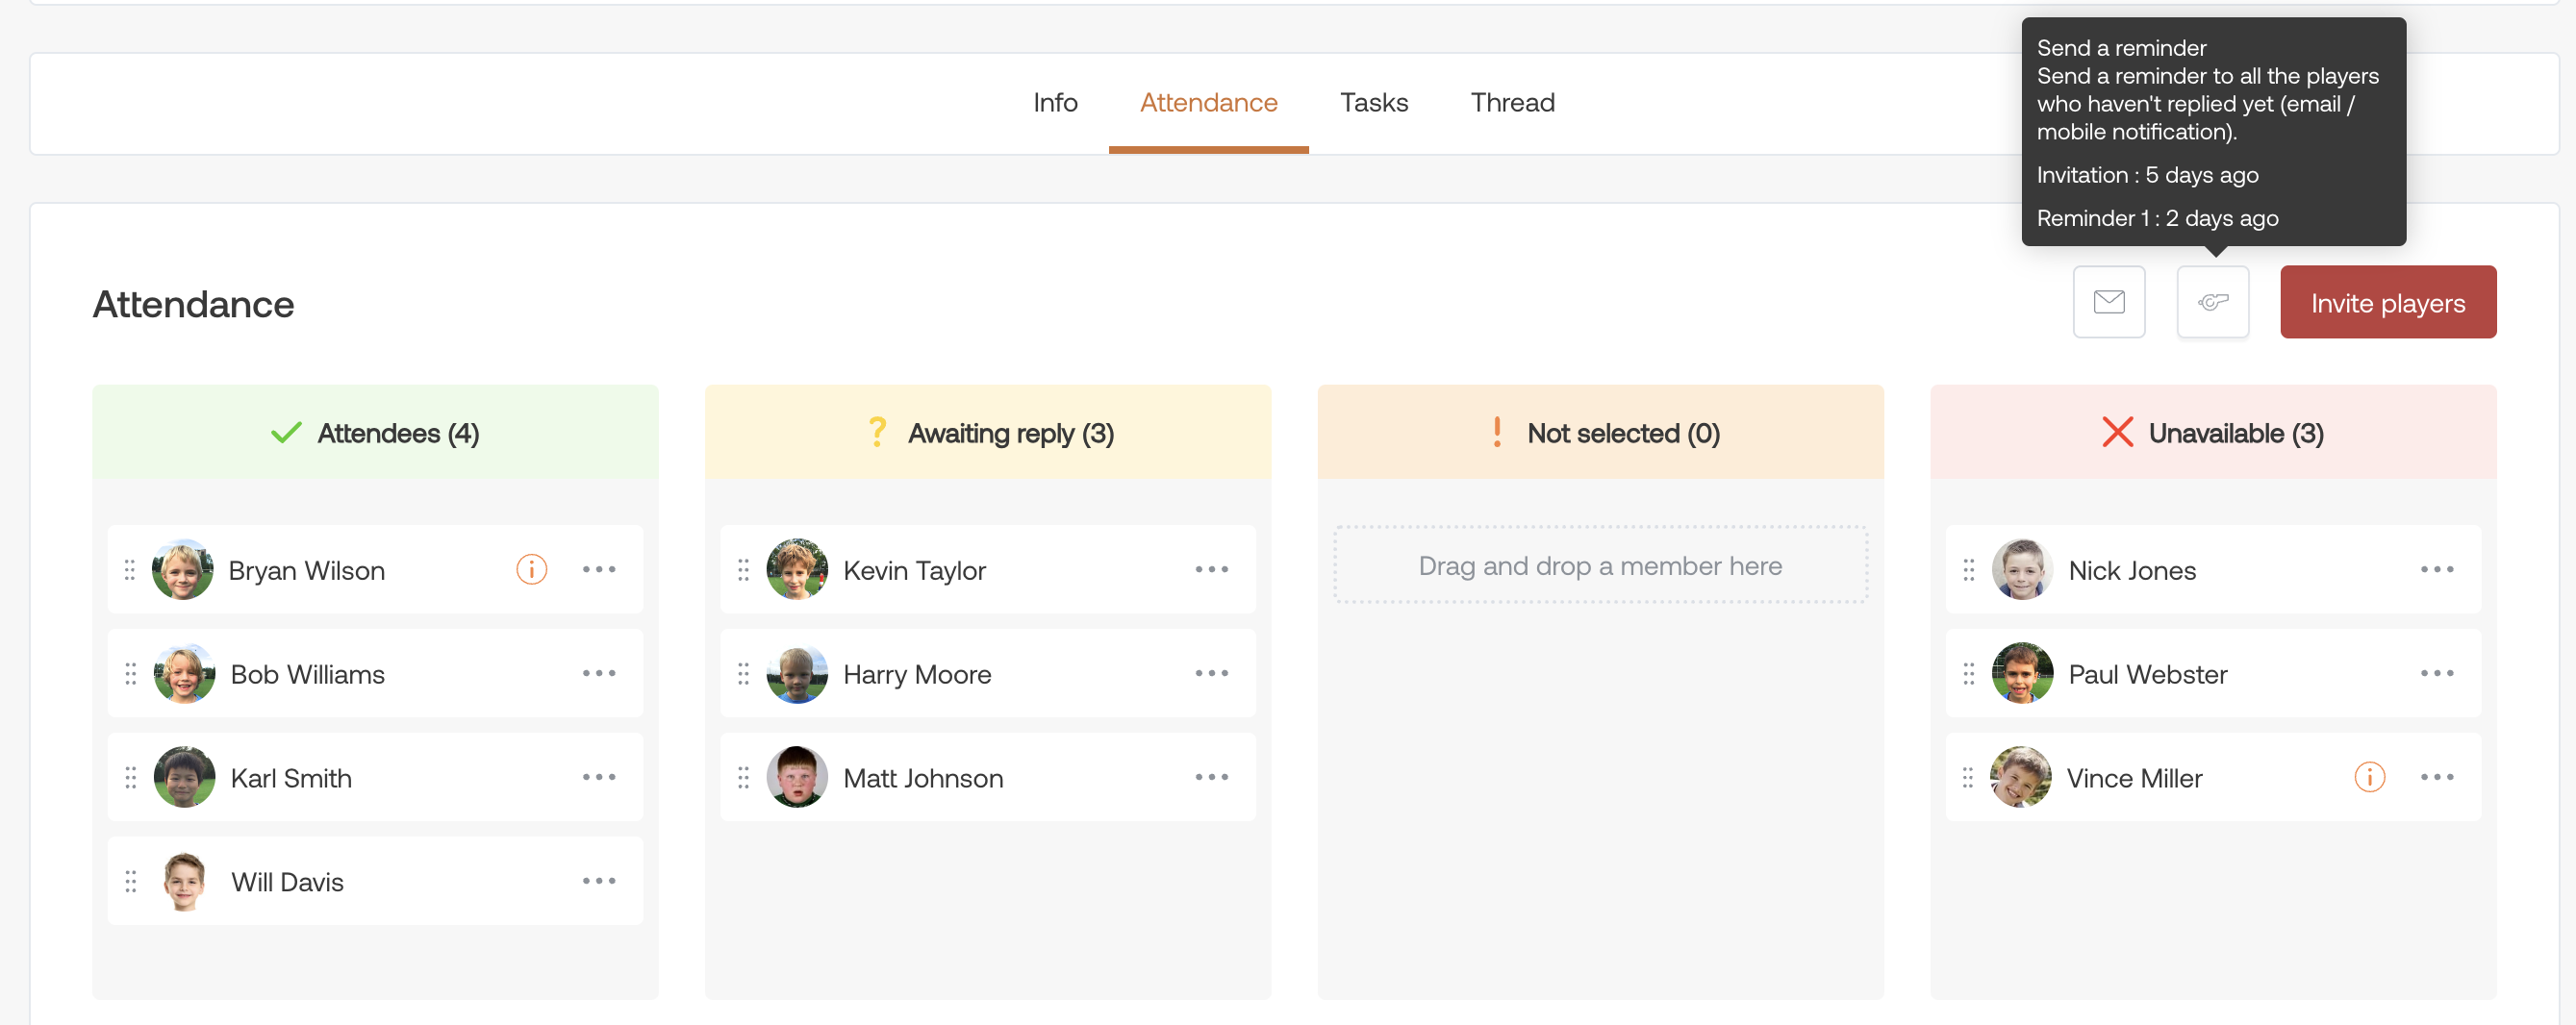Open Bryan Wilson's three-dot menu
This screenshot has width=2576, height=1025.
pyautogui.click(x=599, y=569)
